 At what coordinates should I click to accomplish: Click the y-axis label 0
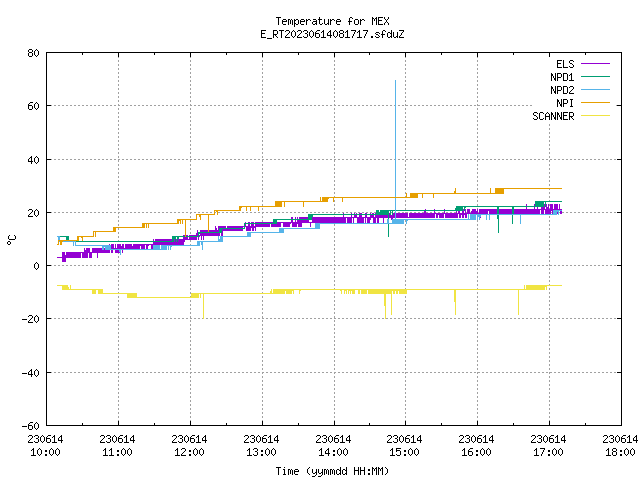click(x=37, y=266)
